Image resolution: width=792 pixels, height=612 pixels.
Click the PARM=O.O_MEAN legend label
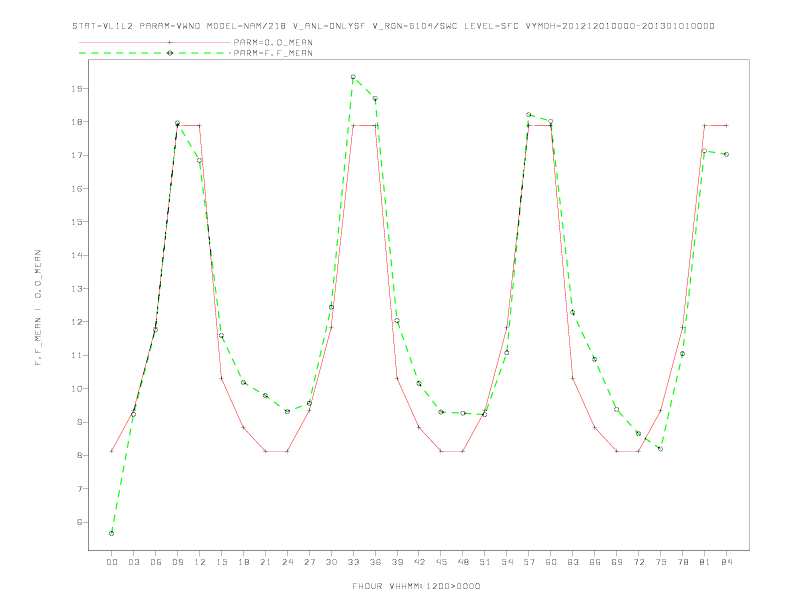tap(273, 42)
